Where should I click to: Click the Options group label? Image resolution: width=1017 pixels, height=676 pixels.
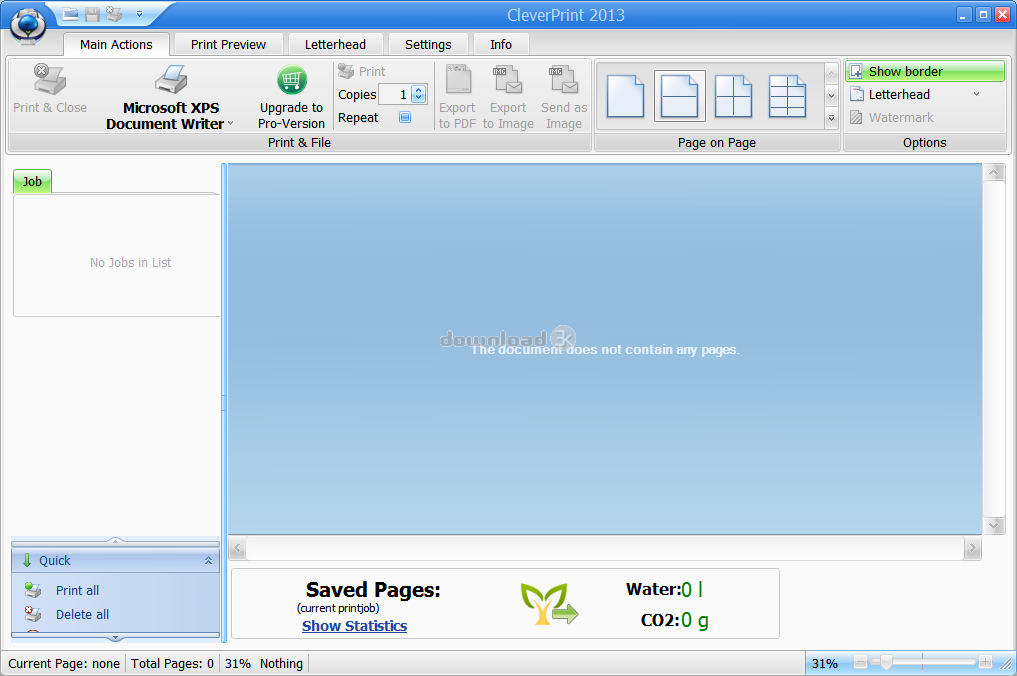[x=924, y=143]
